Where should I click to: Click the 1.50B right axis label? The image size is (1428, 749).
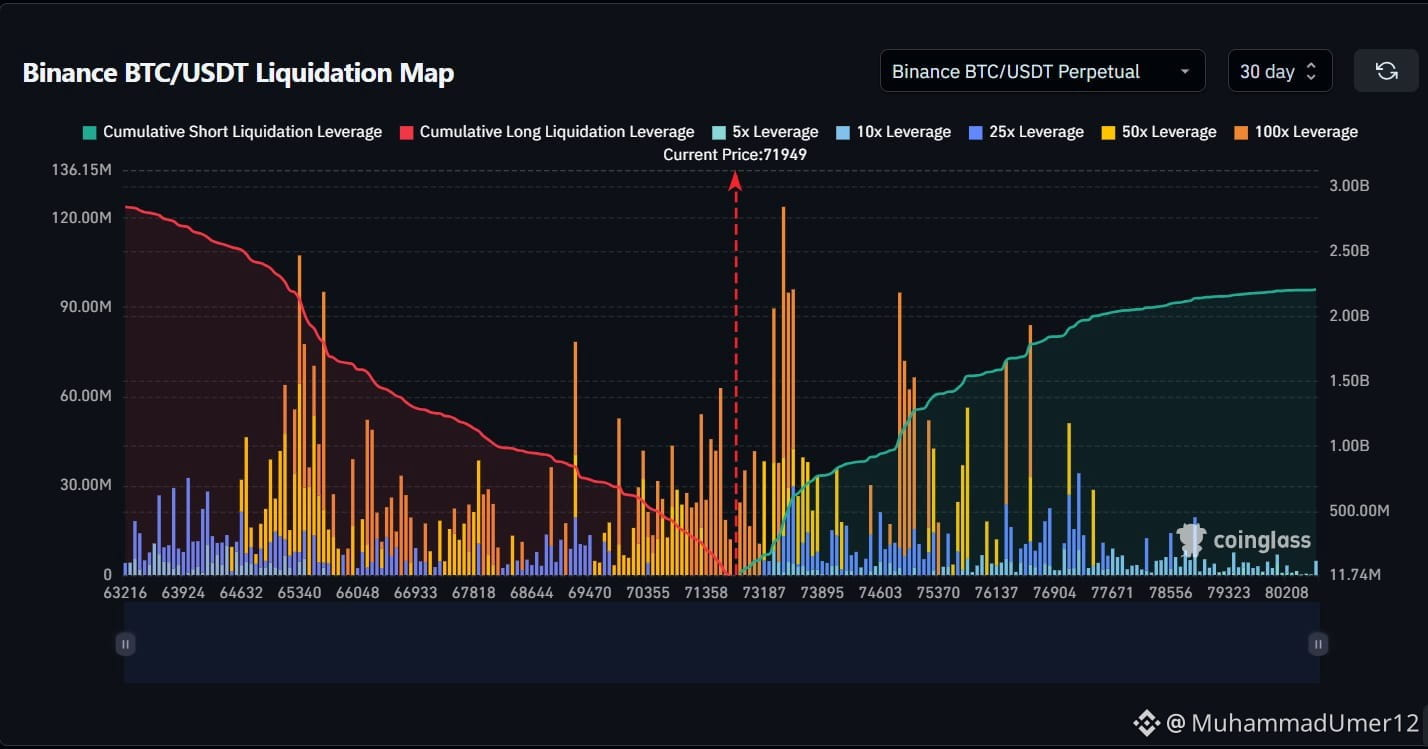pyautogui.click(x=1350, y=381)
